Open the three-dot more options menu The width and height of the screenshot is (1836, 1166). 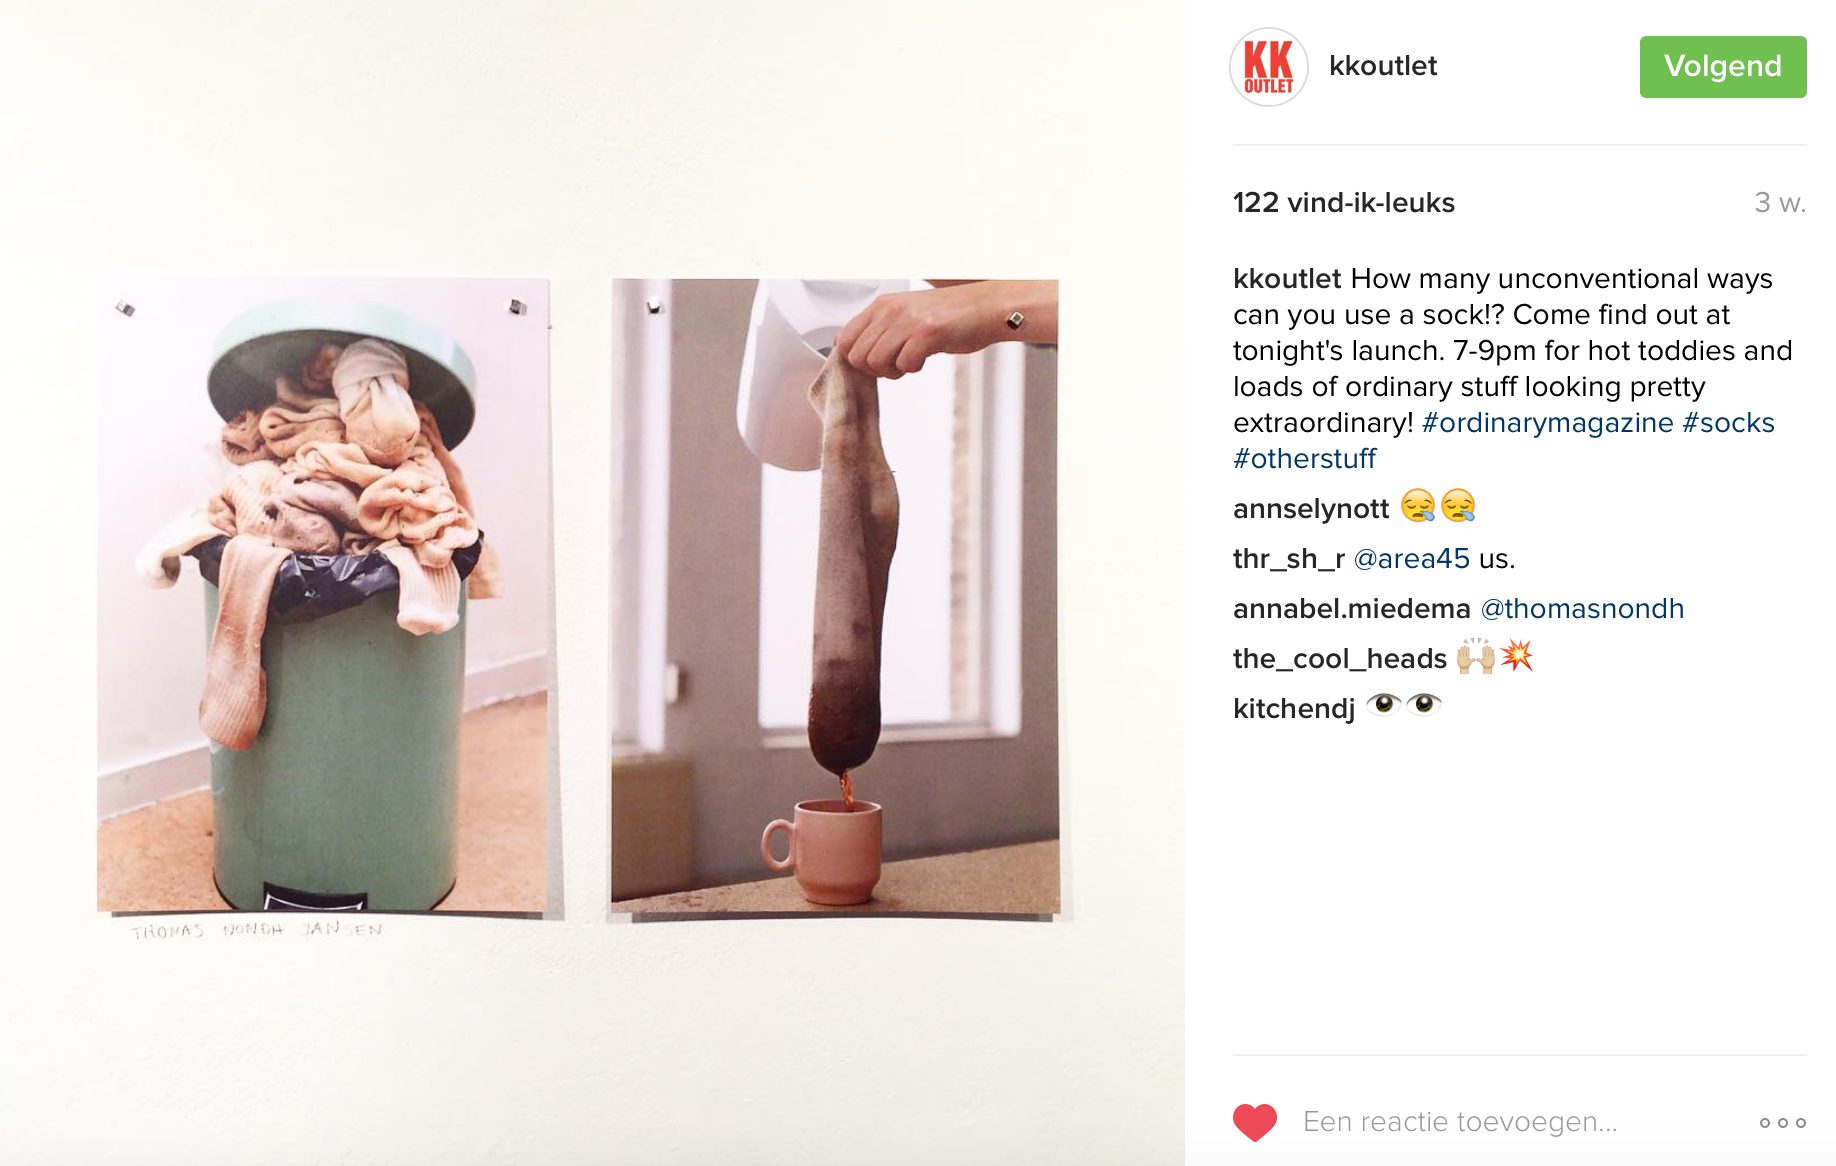tap(1782, 1123)
